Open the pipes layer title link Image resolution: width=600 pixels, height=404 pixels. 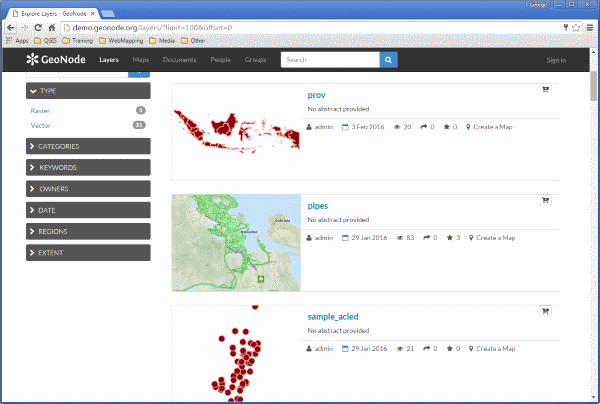click(318, 206)
